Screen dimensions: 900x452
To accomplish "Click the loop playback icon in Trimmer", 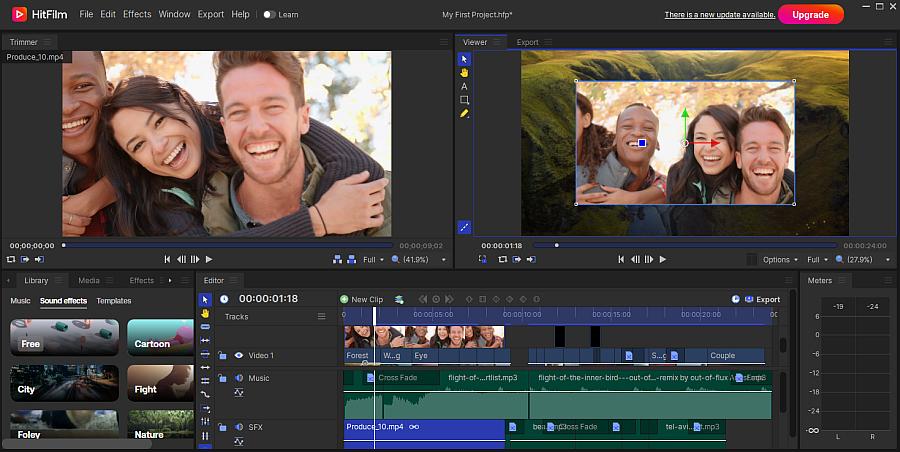I will [11, 259].
